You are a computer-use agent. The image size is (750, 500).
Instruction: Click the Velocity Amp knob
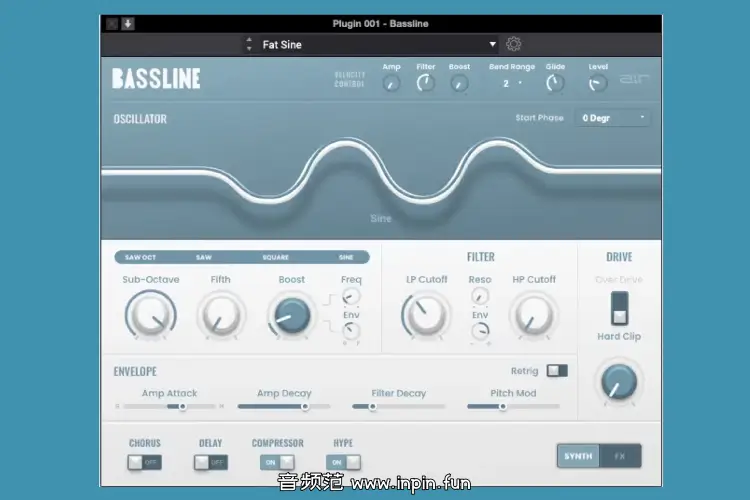point(391,84)
